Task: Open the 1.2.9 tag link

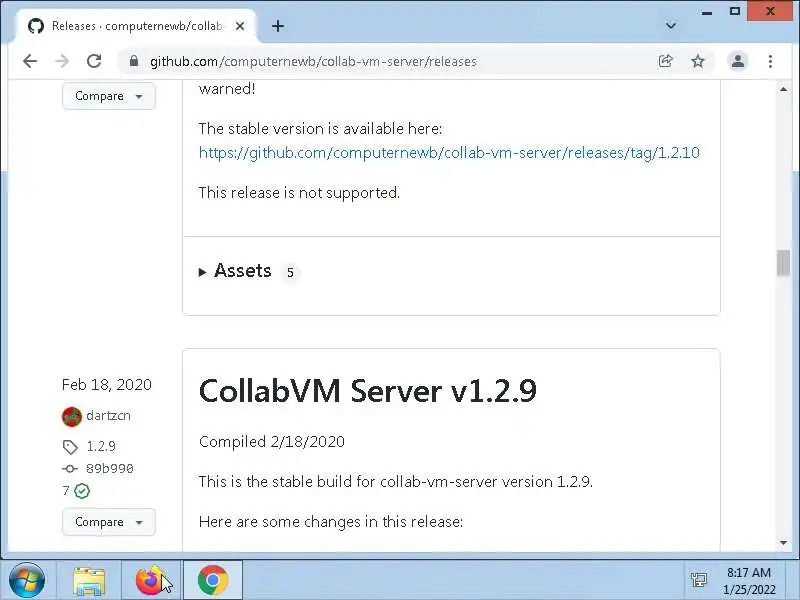Action: pyautogui.click(x=101, y=446)
